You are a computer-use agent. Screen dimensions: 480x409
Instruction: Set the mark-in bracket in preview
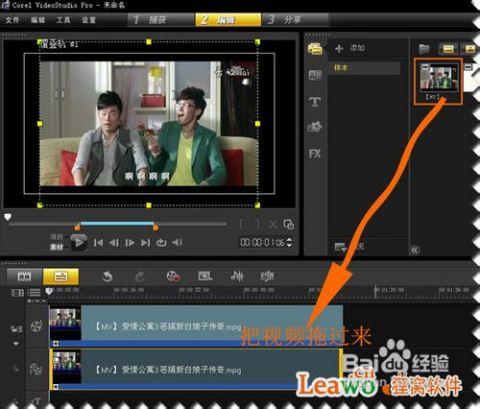242,224
